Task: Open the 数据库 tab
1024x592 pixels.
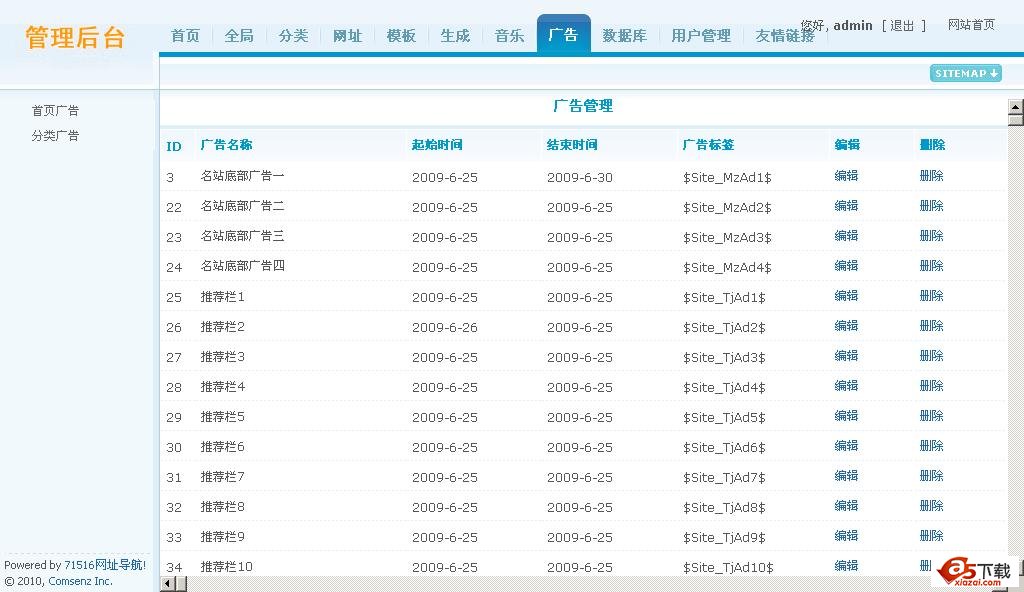Action: 624,35
